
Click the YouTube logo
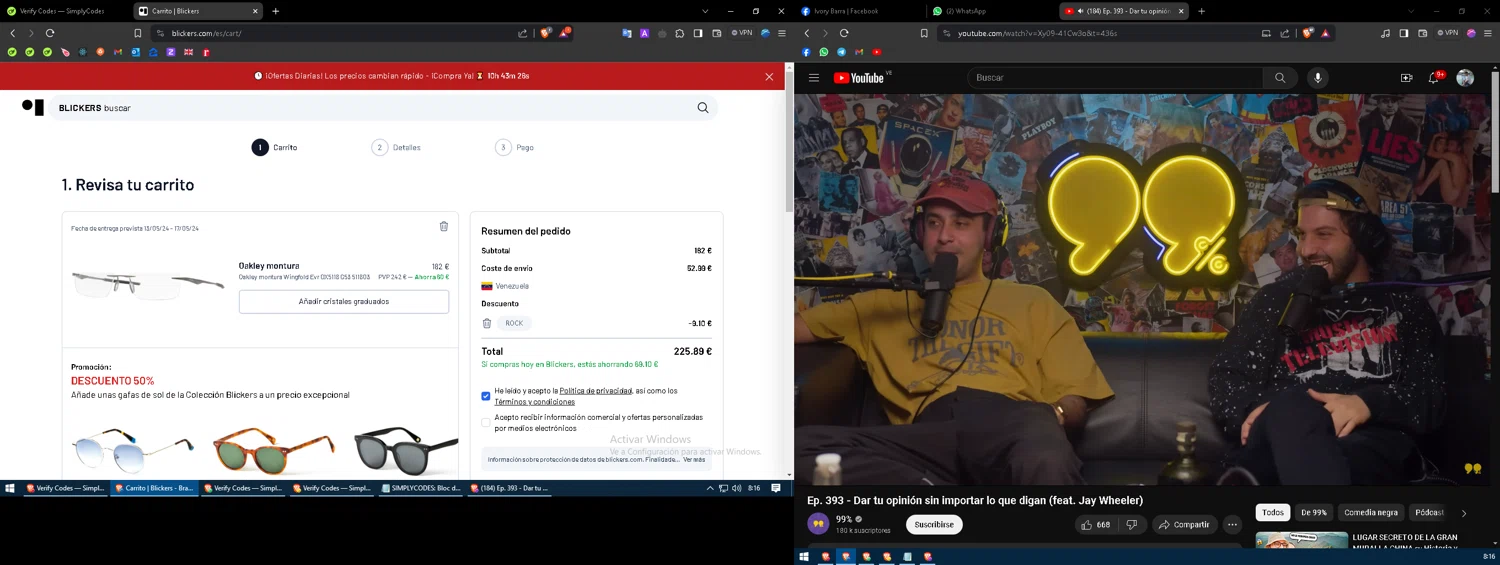click(859, 78)
